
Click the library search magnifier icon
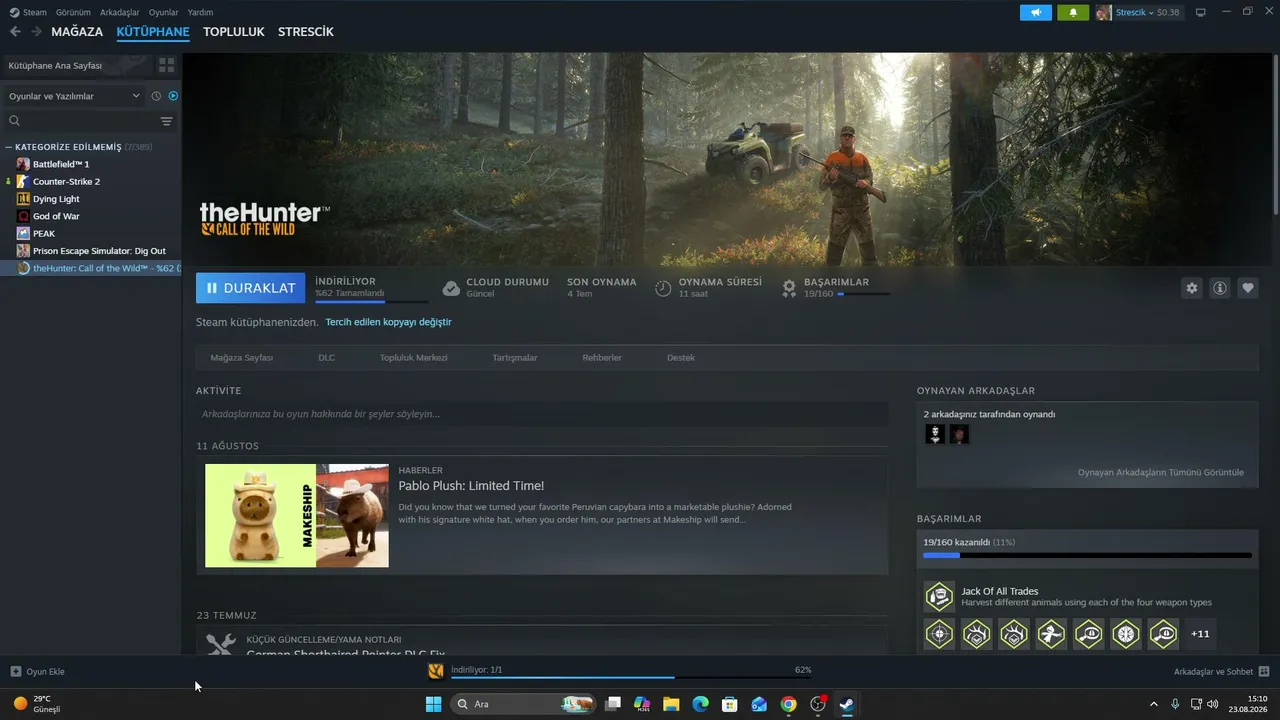coord(15,121)
